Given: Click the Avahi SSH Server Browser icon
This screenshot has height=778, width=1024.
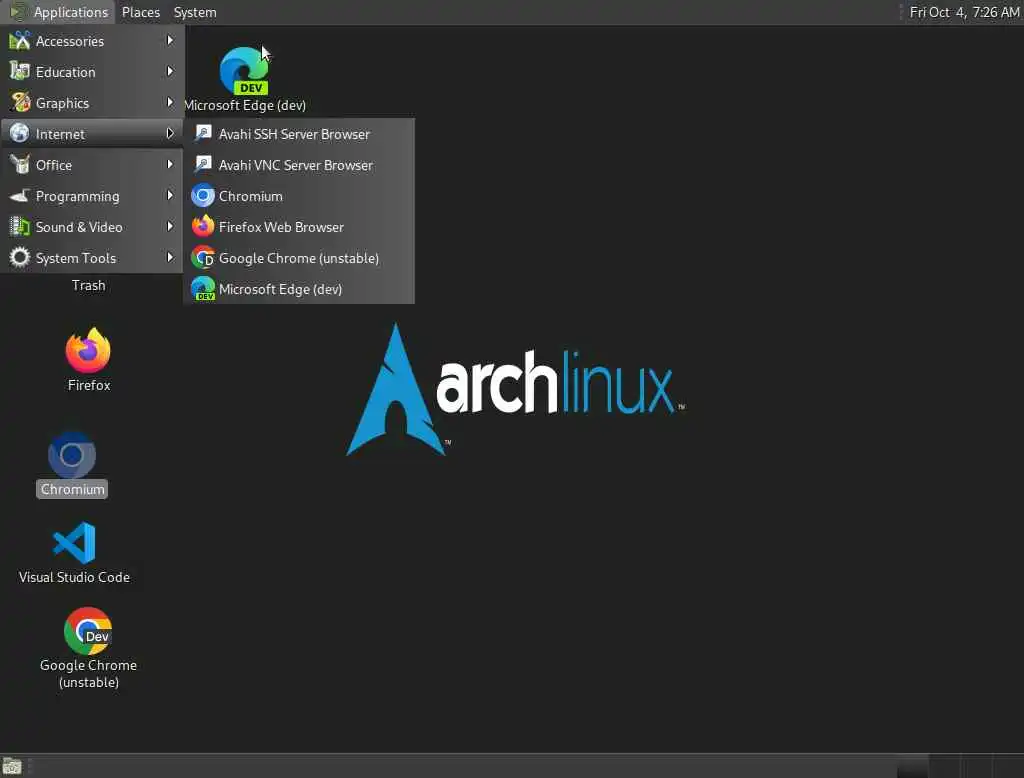Looking at the screenshot, I should (203, 133).
